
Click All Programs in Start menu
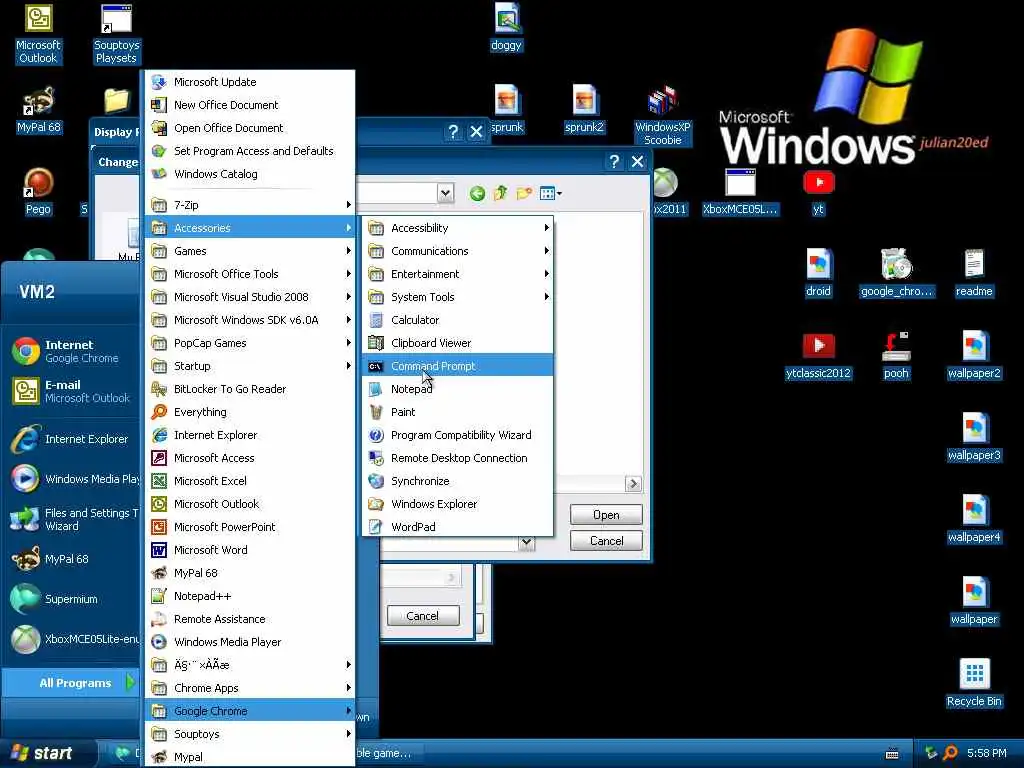(x=71, y=682)
